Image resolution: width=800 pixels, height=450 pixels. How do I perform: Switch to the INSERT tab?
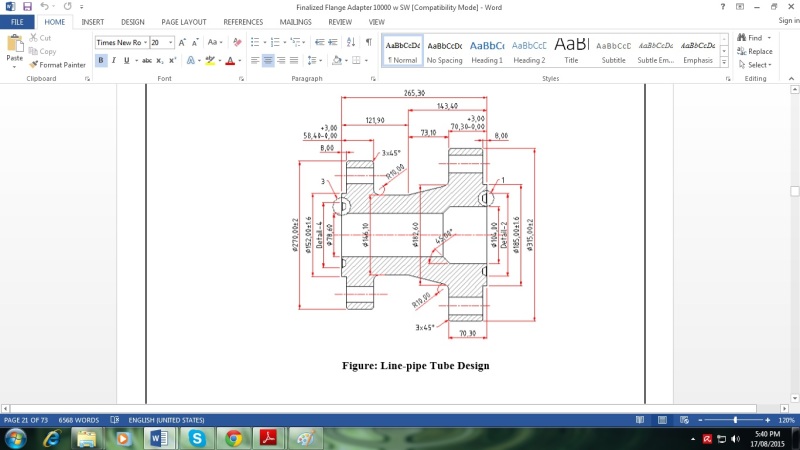(92, 22)
